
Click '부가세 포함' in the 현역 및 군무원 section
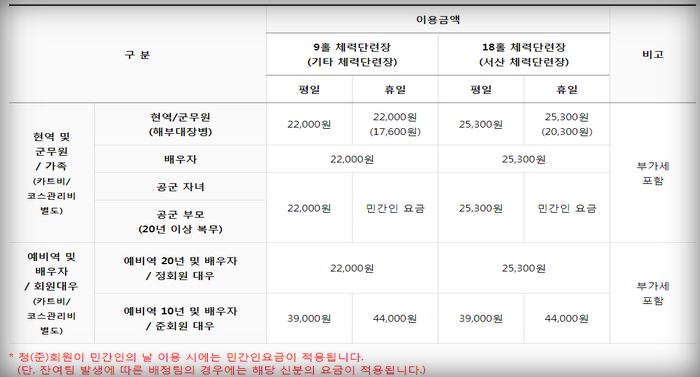(653, 173)
